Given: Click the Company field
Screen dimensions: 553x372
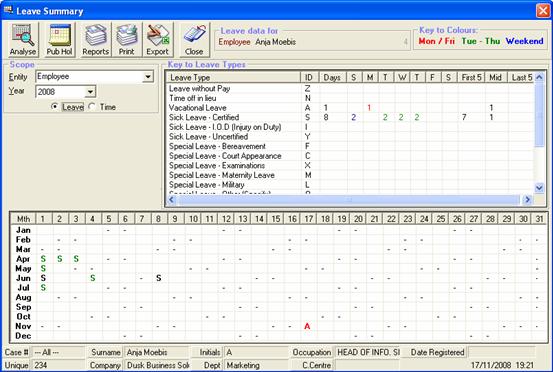Looking at the screenshot, I should 157,365.
